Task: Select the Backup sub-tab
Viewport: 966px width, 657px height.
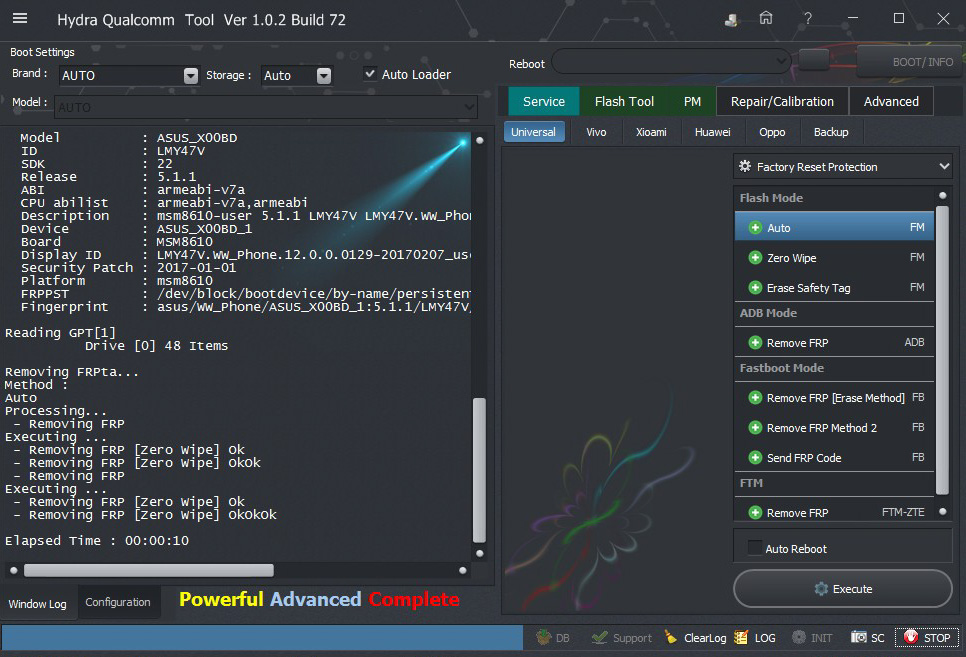Action: [830, 132]
